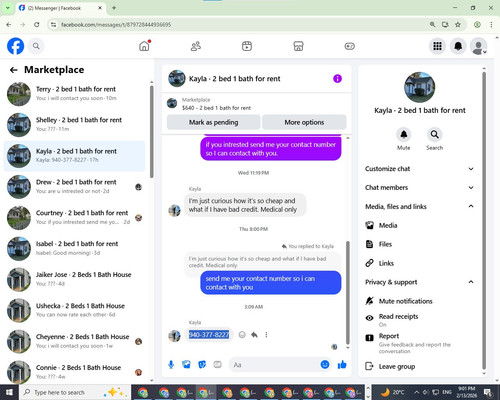Open Drew's 2 bed 1 bath conversation
The height and width of the screenshot is (400, 500).
coord(75,187)
